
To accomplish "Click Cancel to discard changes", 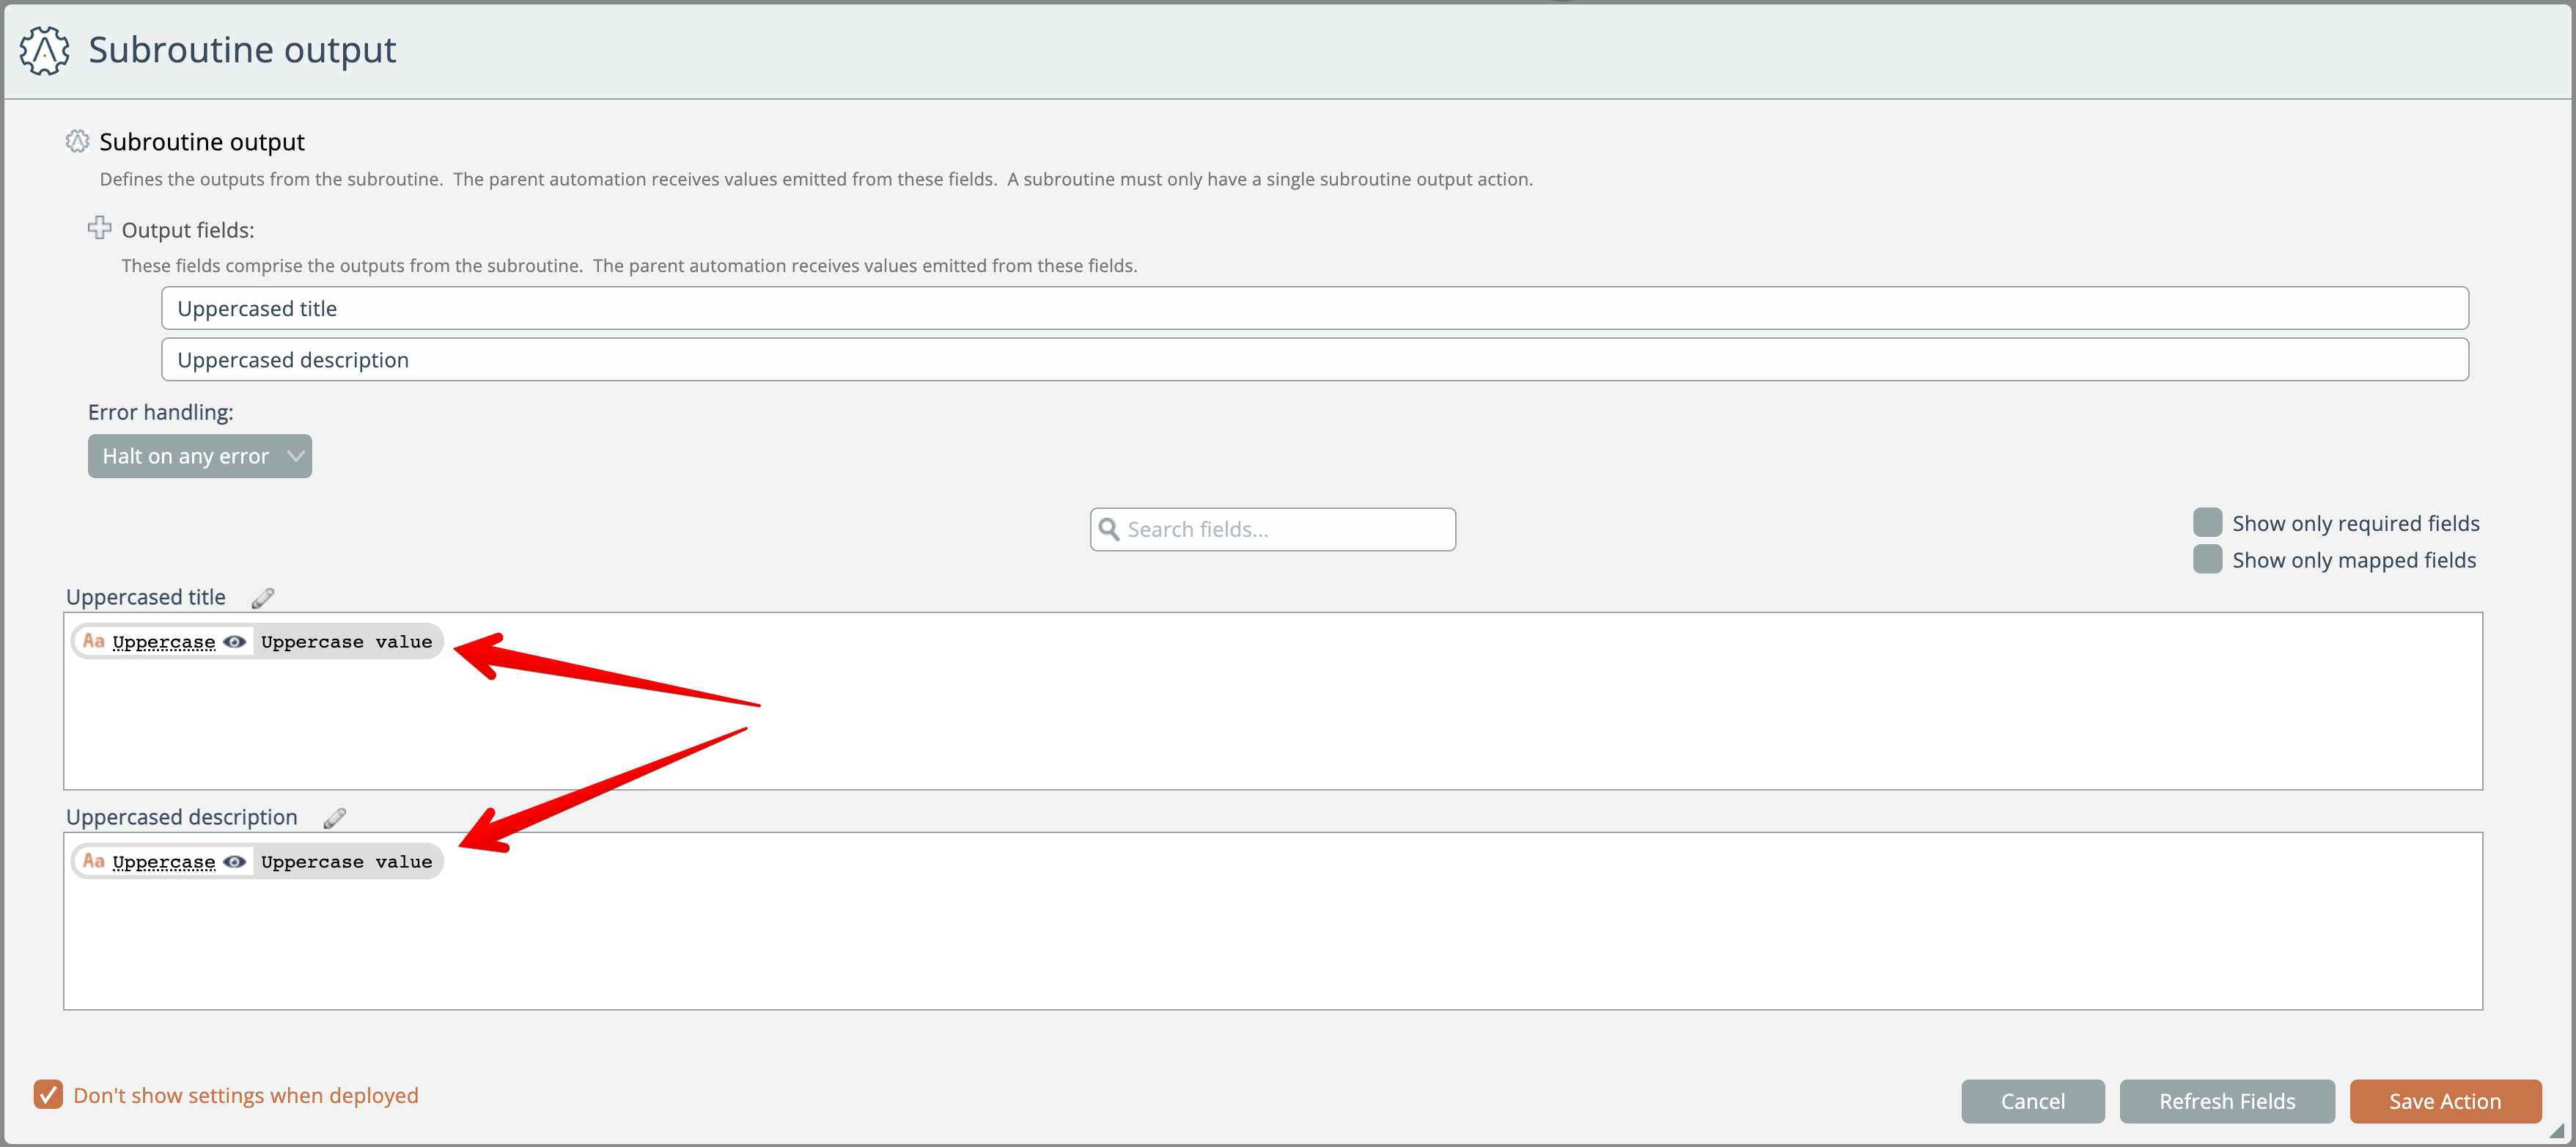I will (2032, 1101).
